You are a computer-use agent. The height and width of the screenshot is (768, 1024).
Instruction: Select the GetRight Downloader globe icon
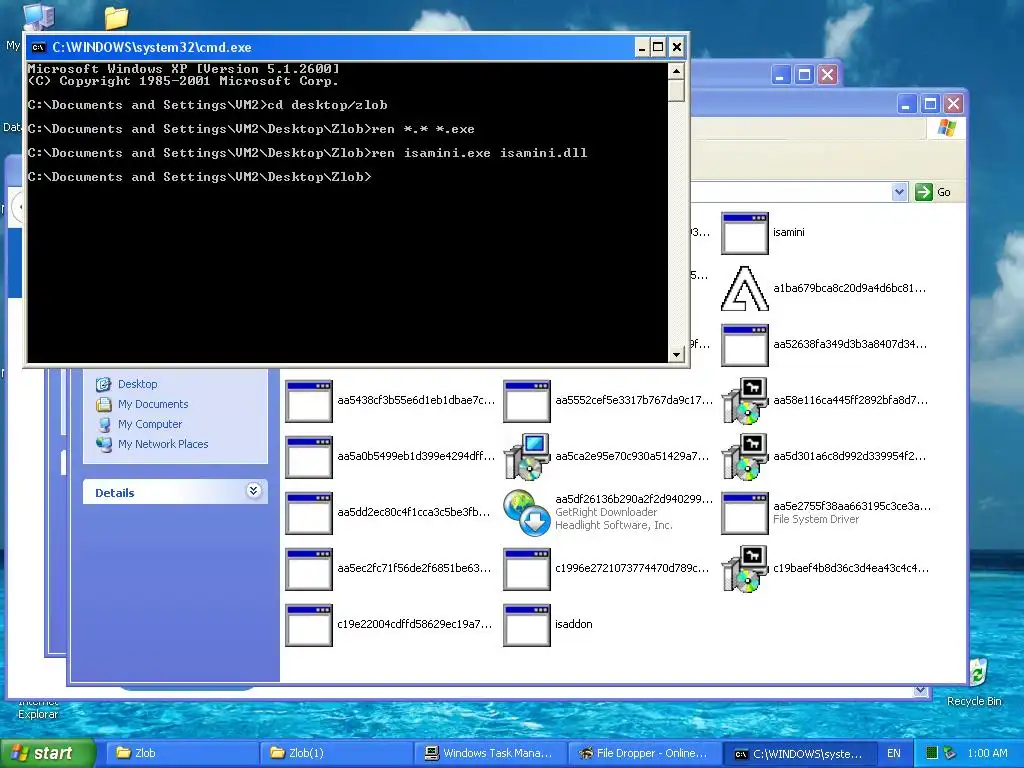tap(527, 513)
